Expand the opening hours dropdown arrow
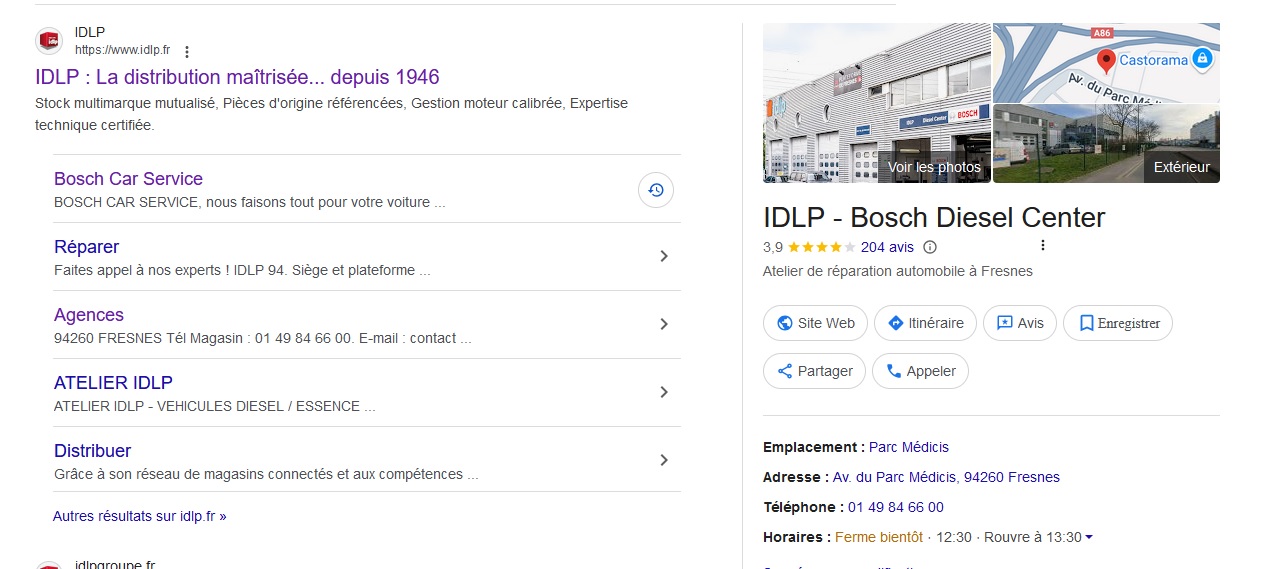 coord(1089,538)
